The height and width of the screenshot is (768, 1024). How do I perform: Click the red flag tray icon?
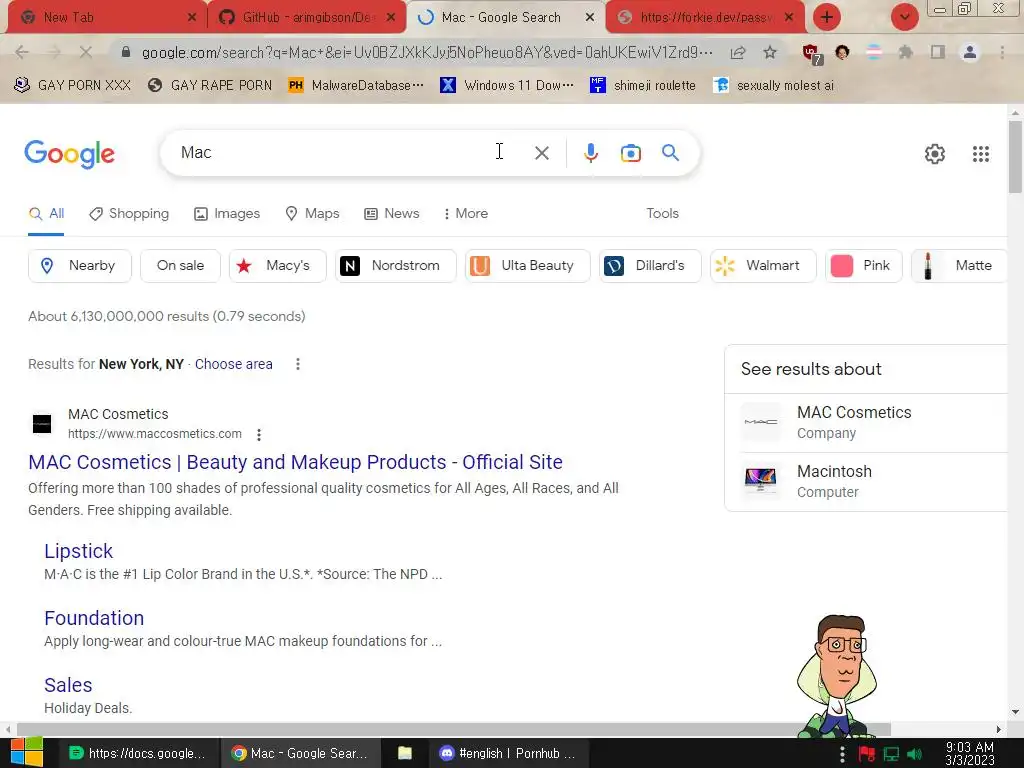click(867, 754)
